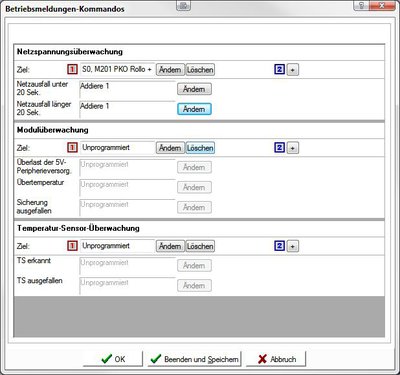Click the pin icon atop the title bar

(183, 5)
